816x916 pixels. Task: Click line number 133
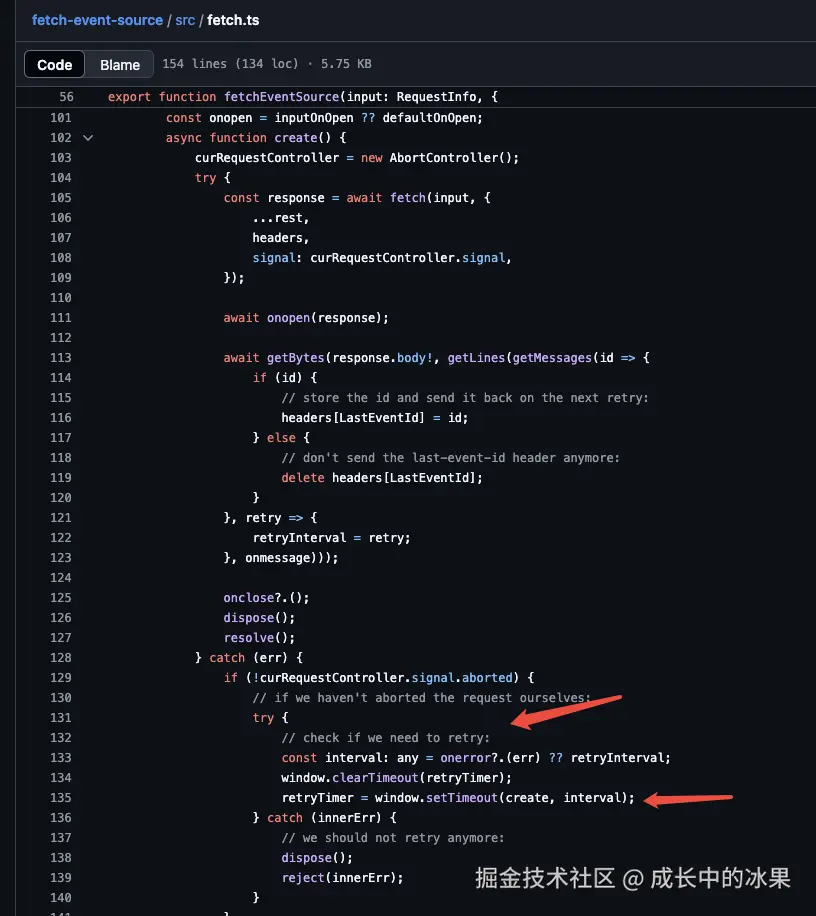coord(61,758)
